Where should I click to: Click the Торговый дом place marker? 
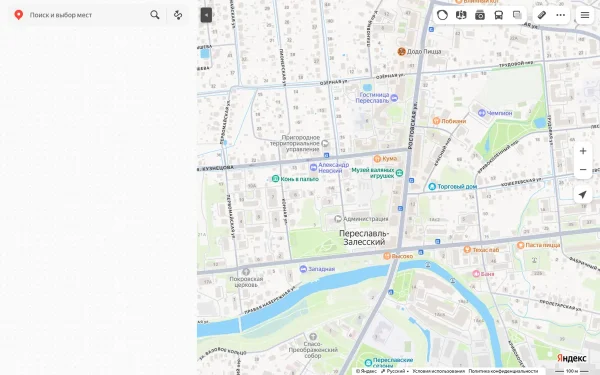pos(432,186)
